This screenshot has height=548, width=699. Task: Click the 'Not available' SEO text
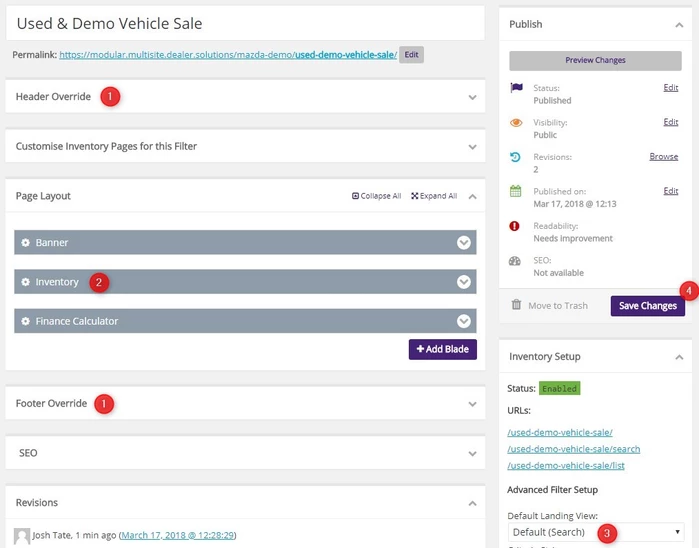click(x=559, y=273)
